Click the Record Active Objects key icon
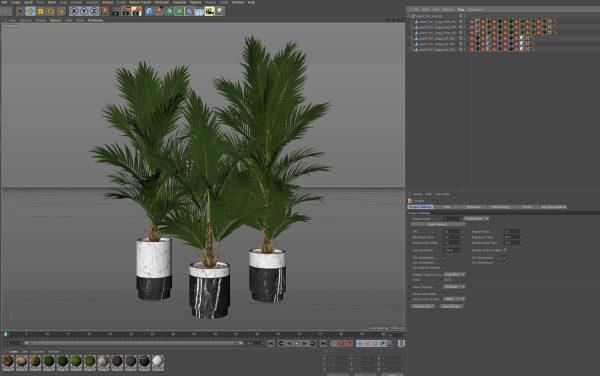 tap(334, 344)
